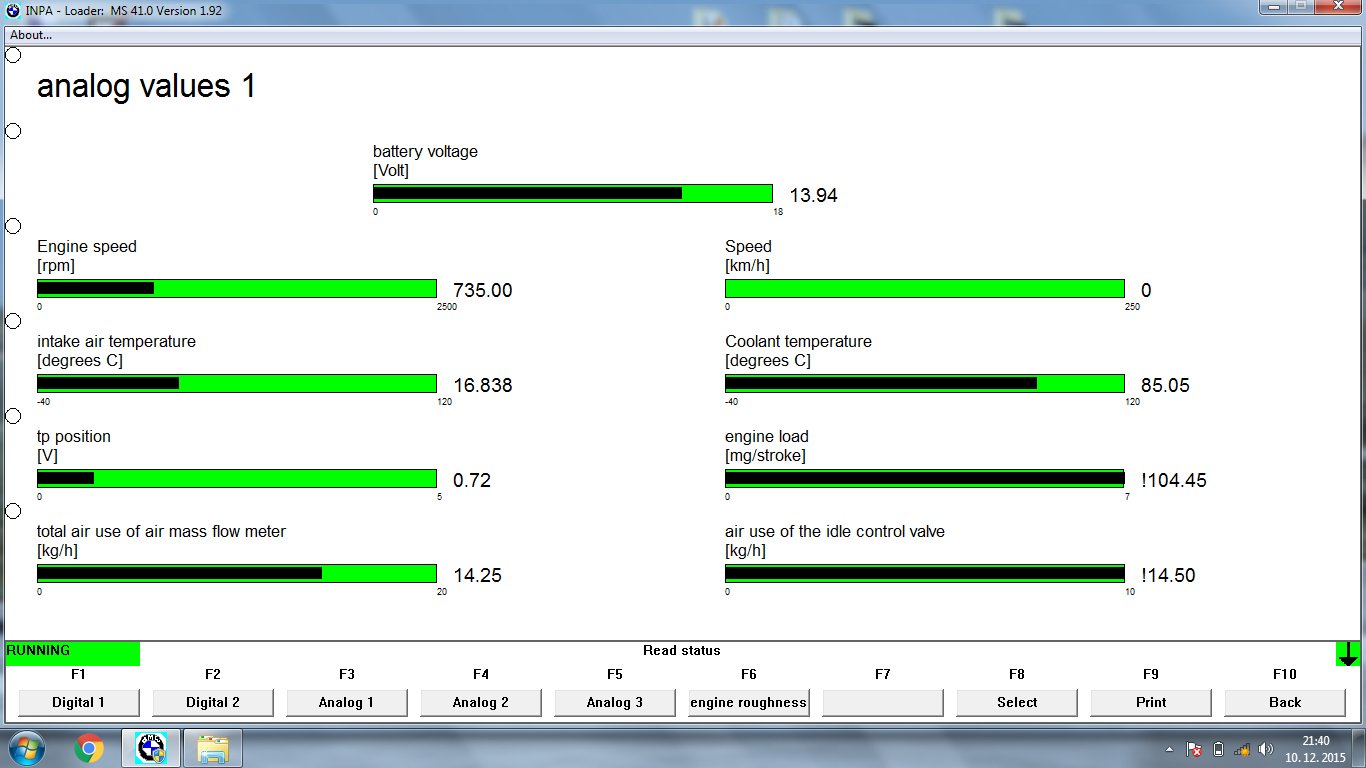Click the About... menu item
Screen dimensions: 1366x768
click(x=31, y=35)
